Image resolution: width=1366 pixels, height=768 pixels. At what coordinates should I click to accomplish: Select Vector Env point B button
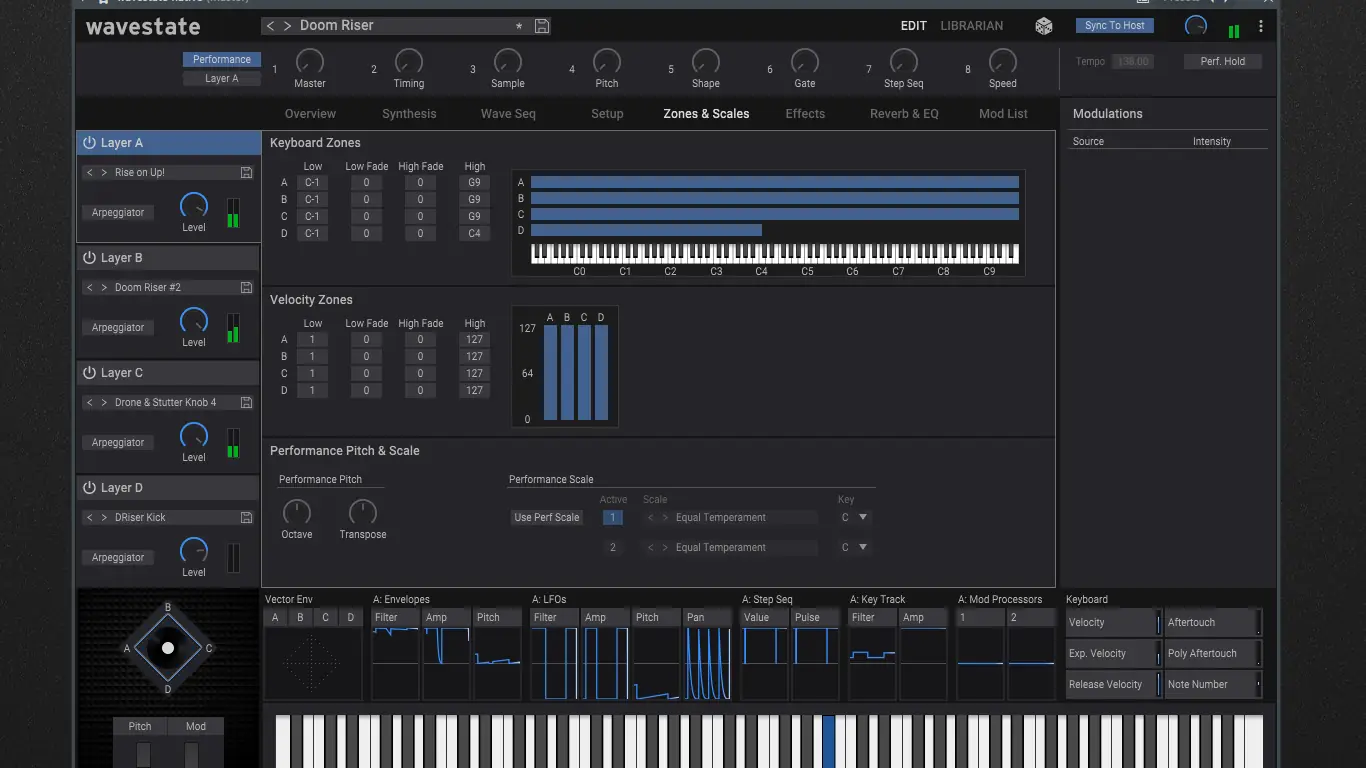[300, 618]
